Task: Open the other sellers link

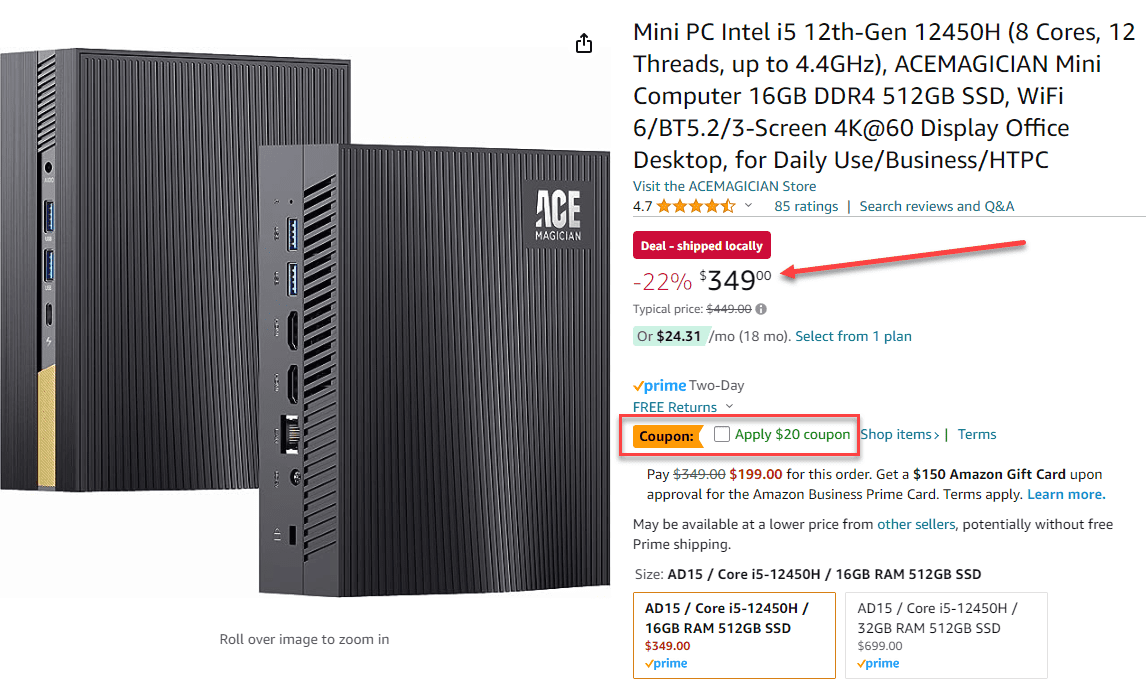Action: click(916, 525)
